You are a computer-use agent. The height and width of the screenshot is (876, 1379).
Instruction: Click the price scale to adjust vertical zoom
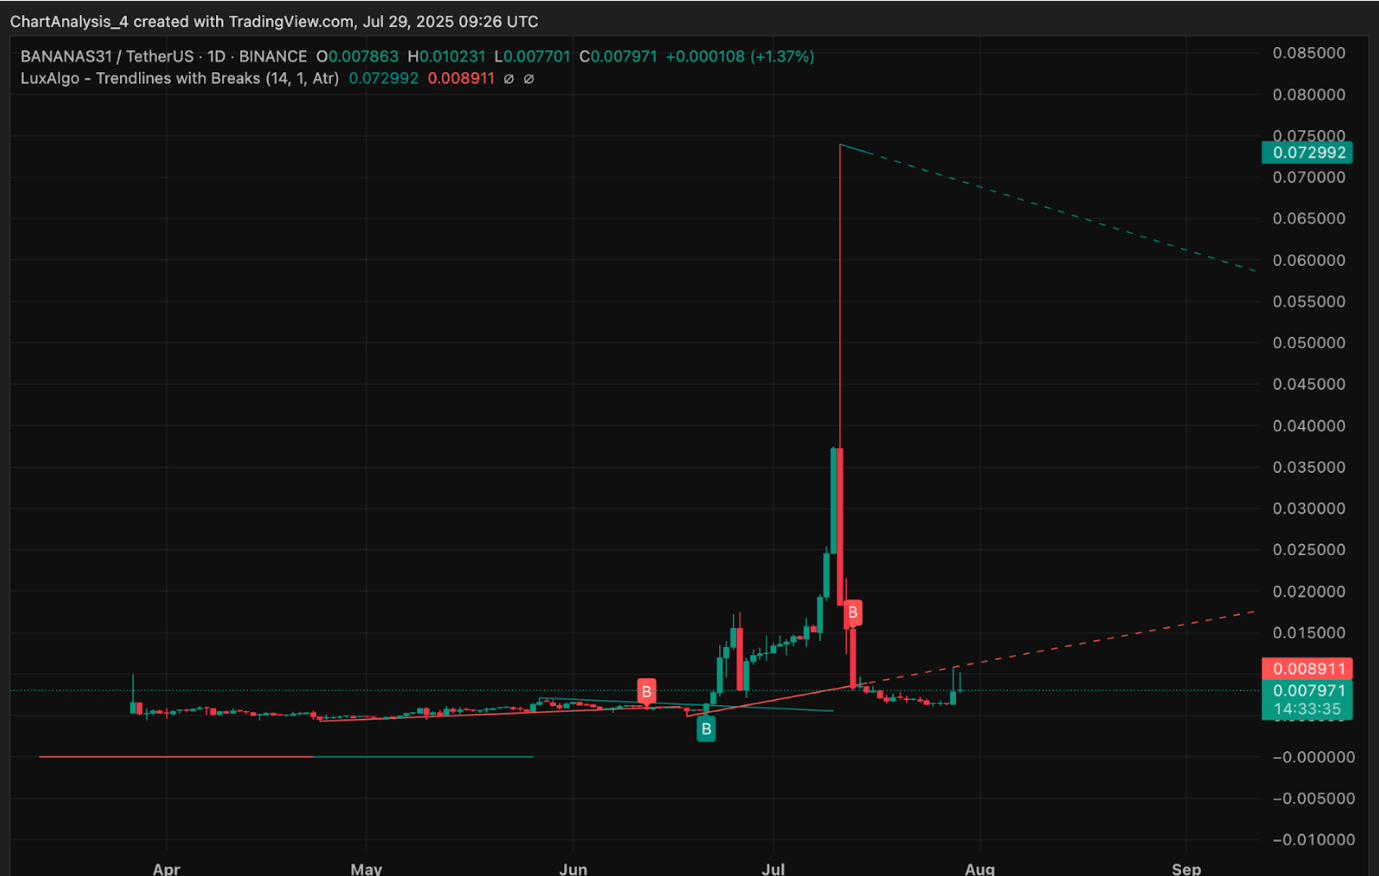1310,400
